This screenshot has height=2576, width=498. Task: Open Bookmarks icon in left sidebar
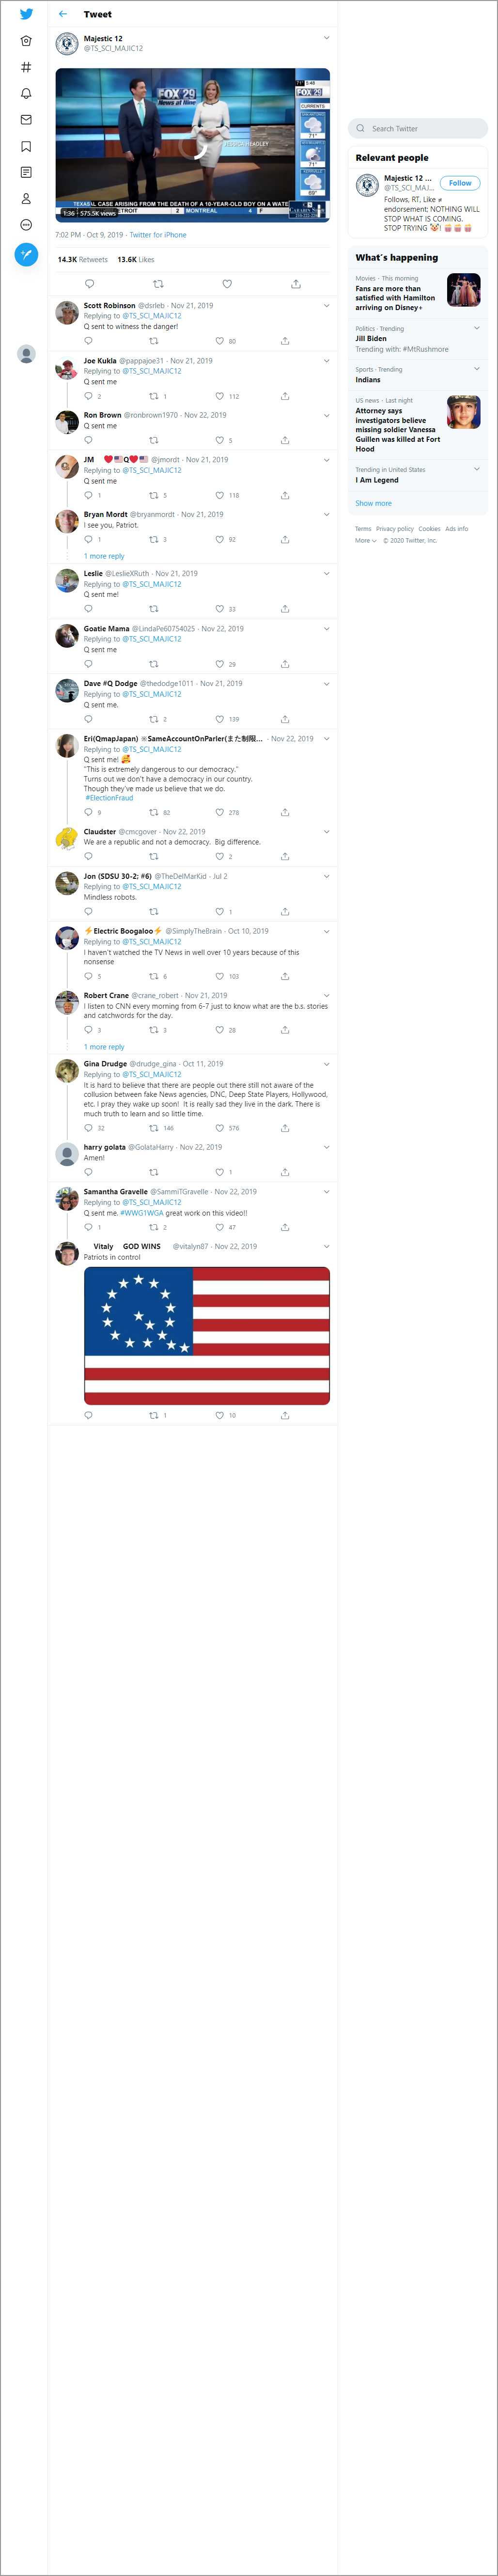click(x=26, y=146)
